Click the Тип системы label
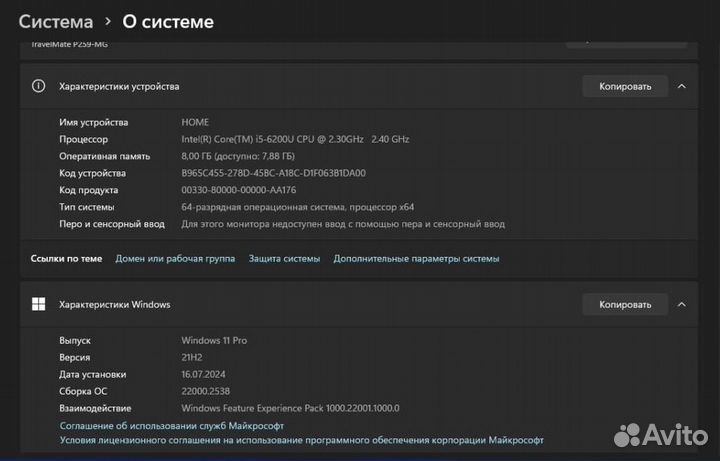 click(x=86, y=207)
